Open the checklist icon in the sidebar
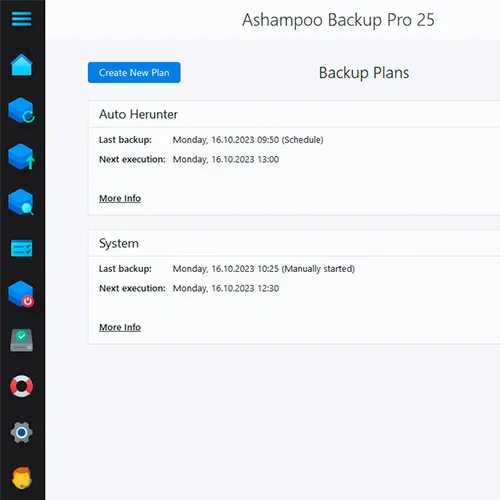Image resolution: width=500 pixels, height=500 pixels. coord(22,248)
